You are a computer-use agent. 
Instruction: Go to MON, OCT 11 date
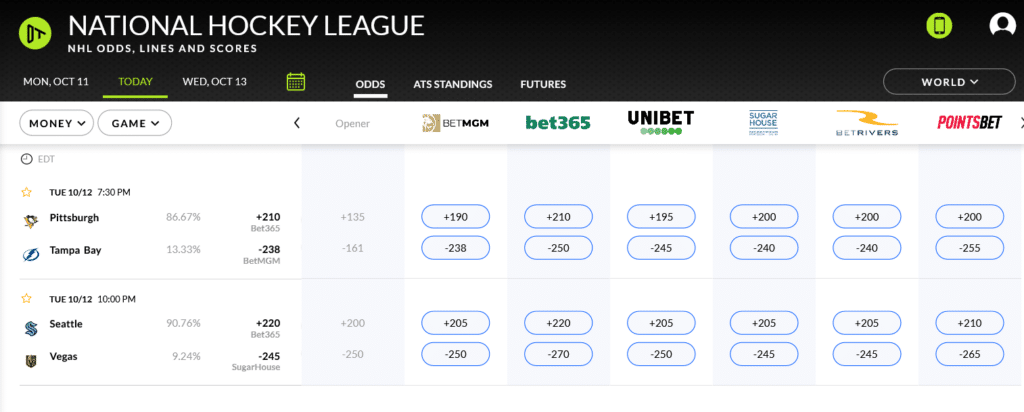[x=56, y=82]
